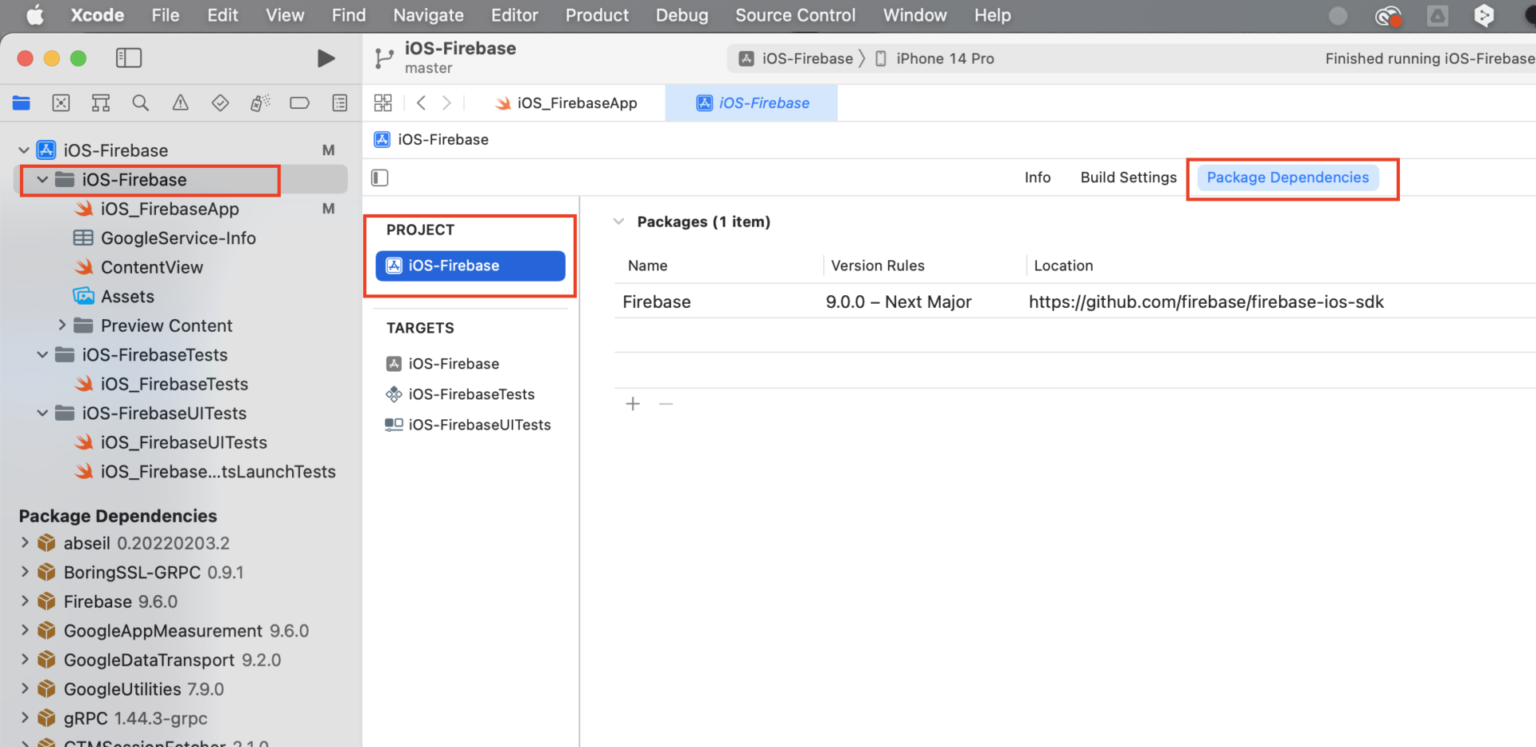Viewport: 1536px width, 747px height.
Task: Open the Report navigator icon
Action: tap(339, 103)
